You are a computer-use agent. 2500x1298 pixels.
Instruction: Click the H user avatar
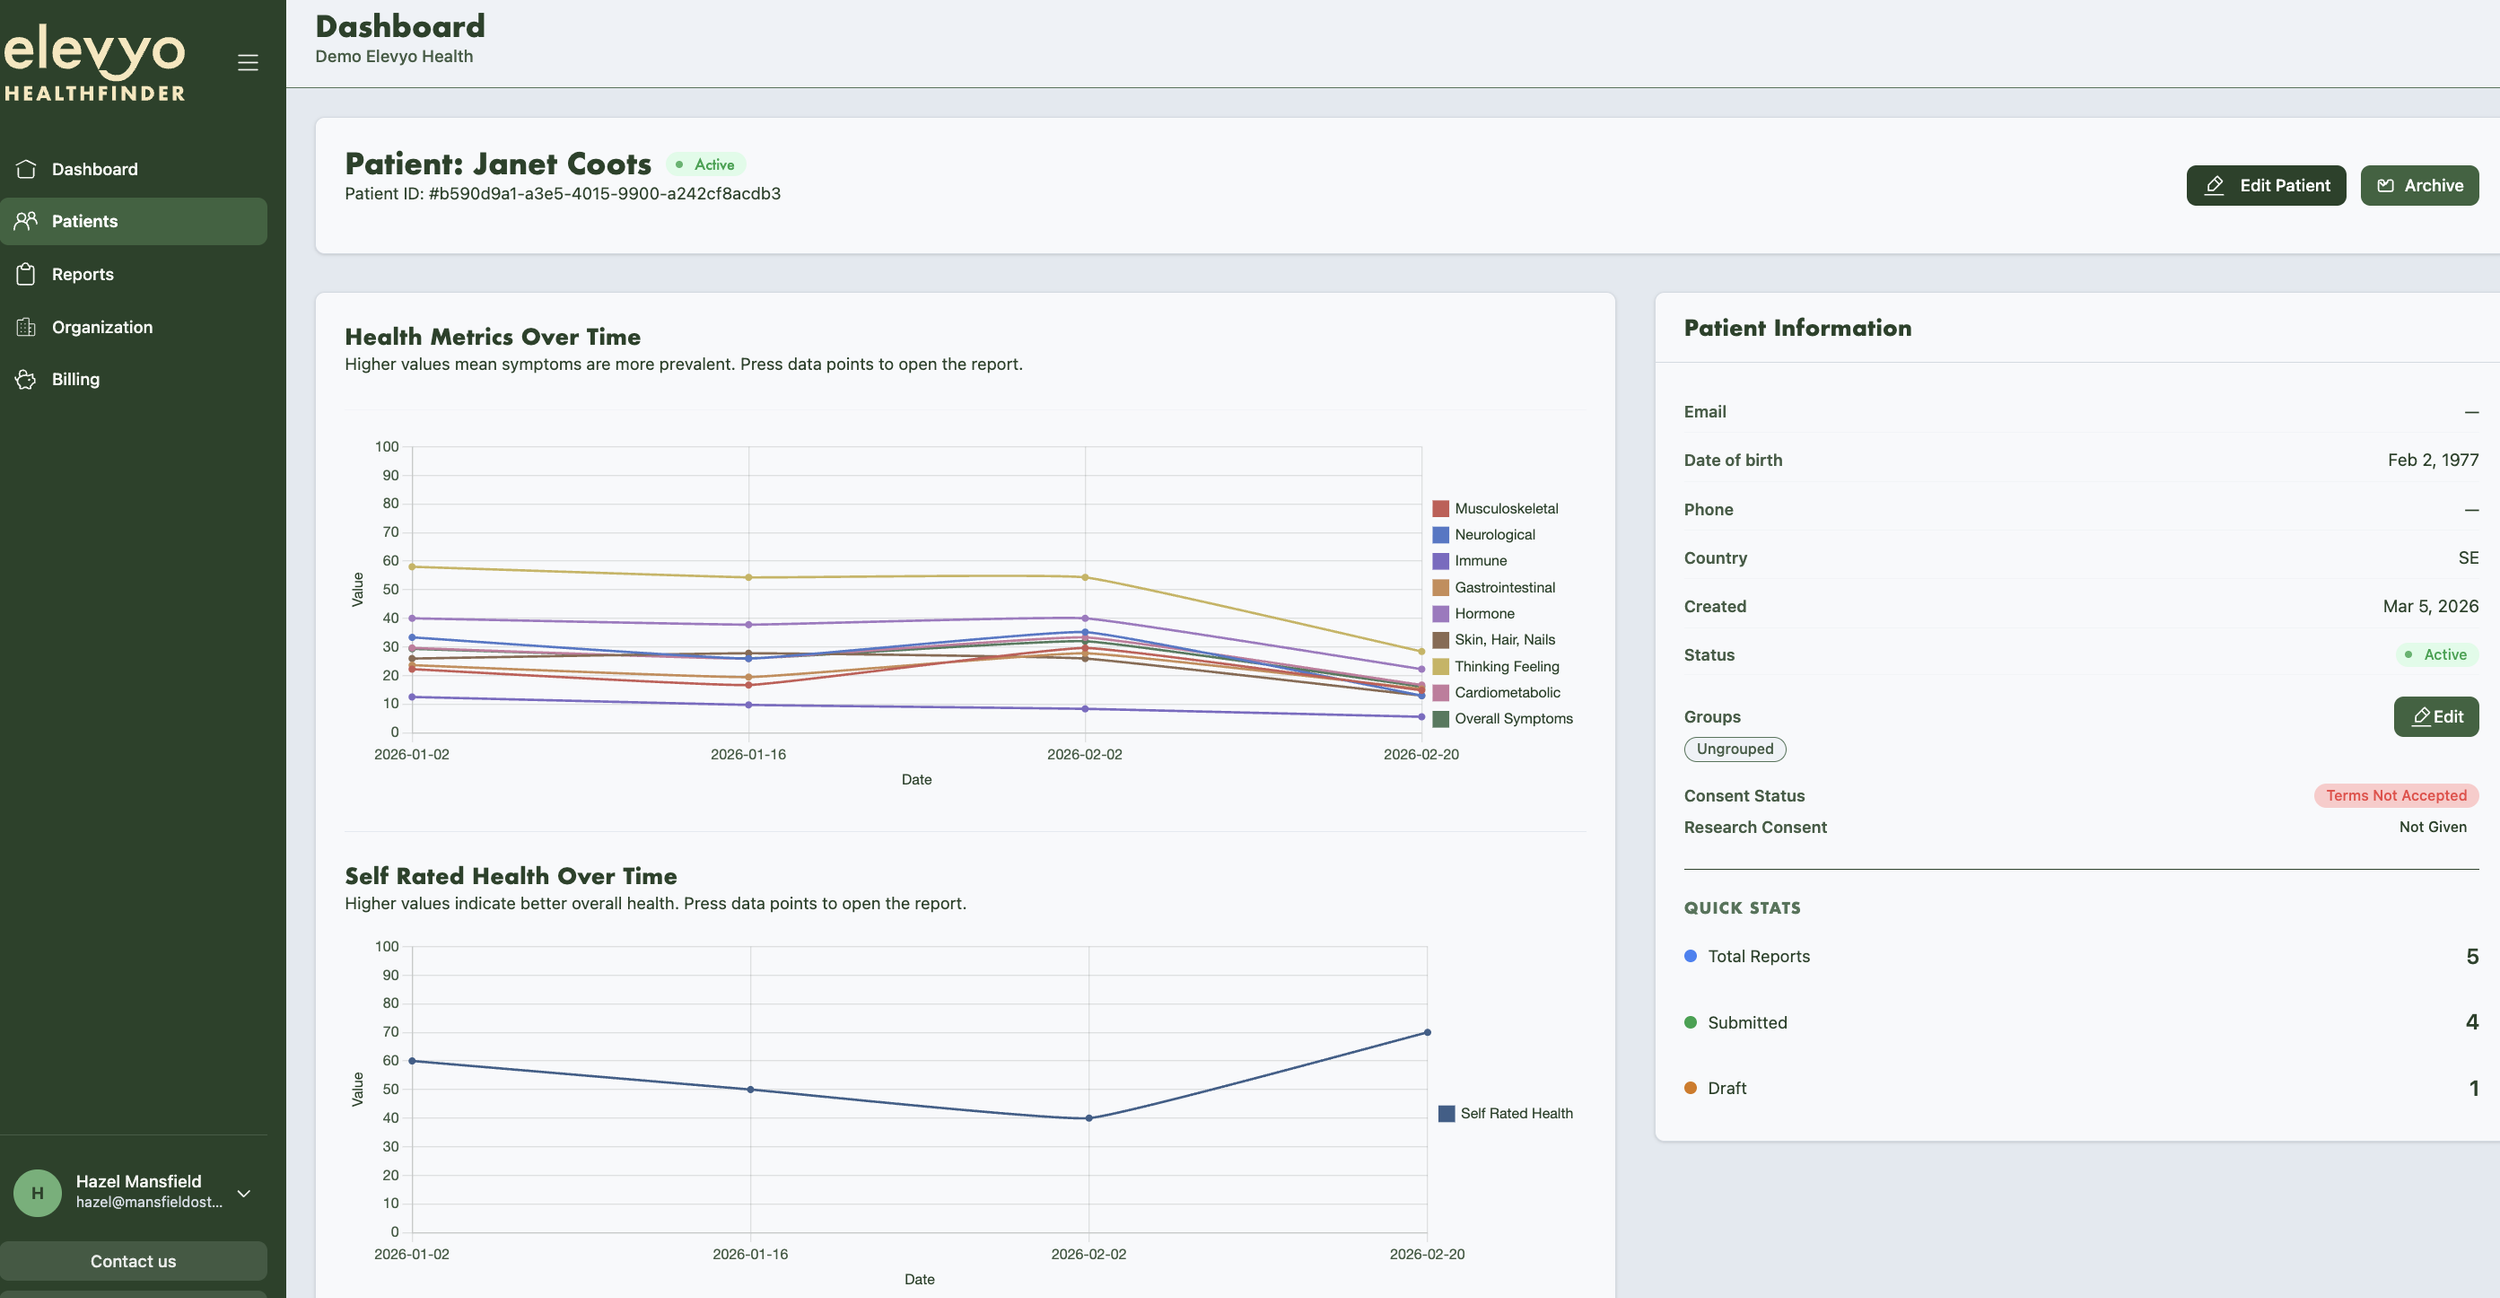38,1192
